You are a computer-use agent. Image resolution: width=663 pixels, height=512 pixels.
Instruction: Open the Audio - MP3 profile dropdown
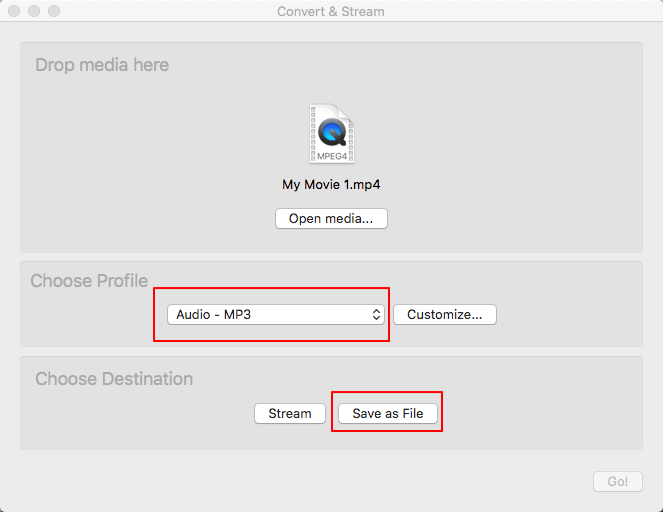[x=268, y=314]
